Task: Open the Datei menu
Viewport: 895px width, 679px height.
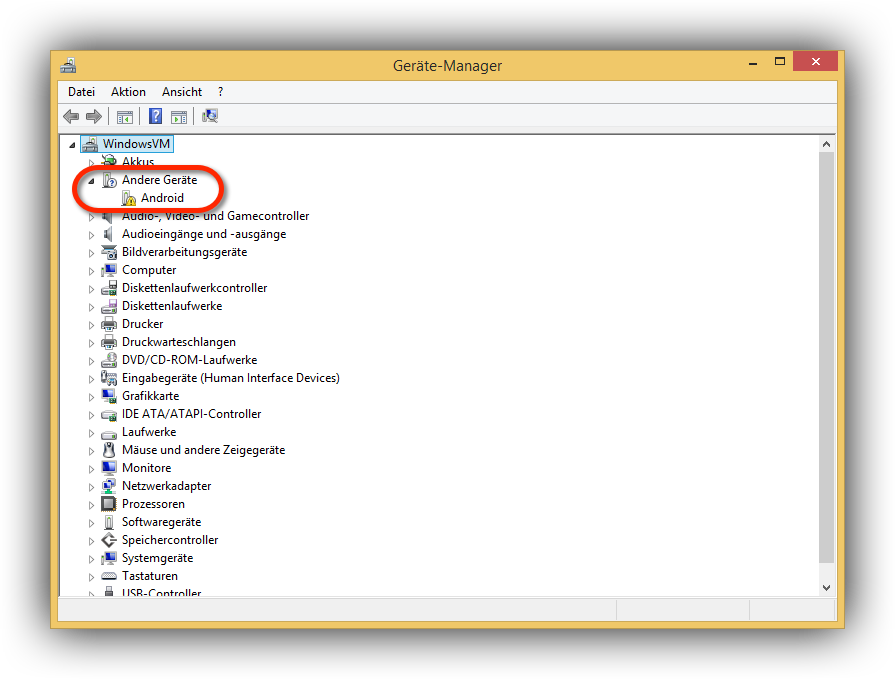Action: tap(81, 92)
